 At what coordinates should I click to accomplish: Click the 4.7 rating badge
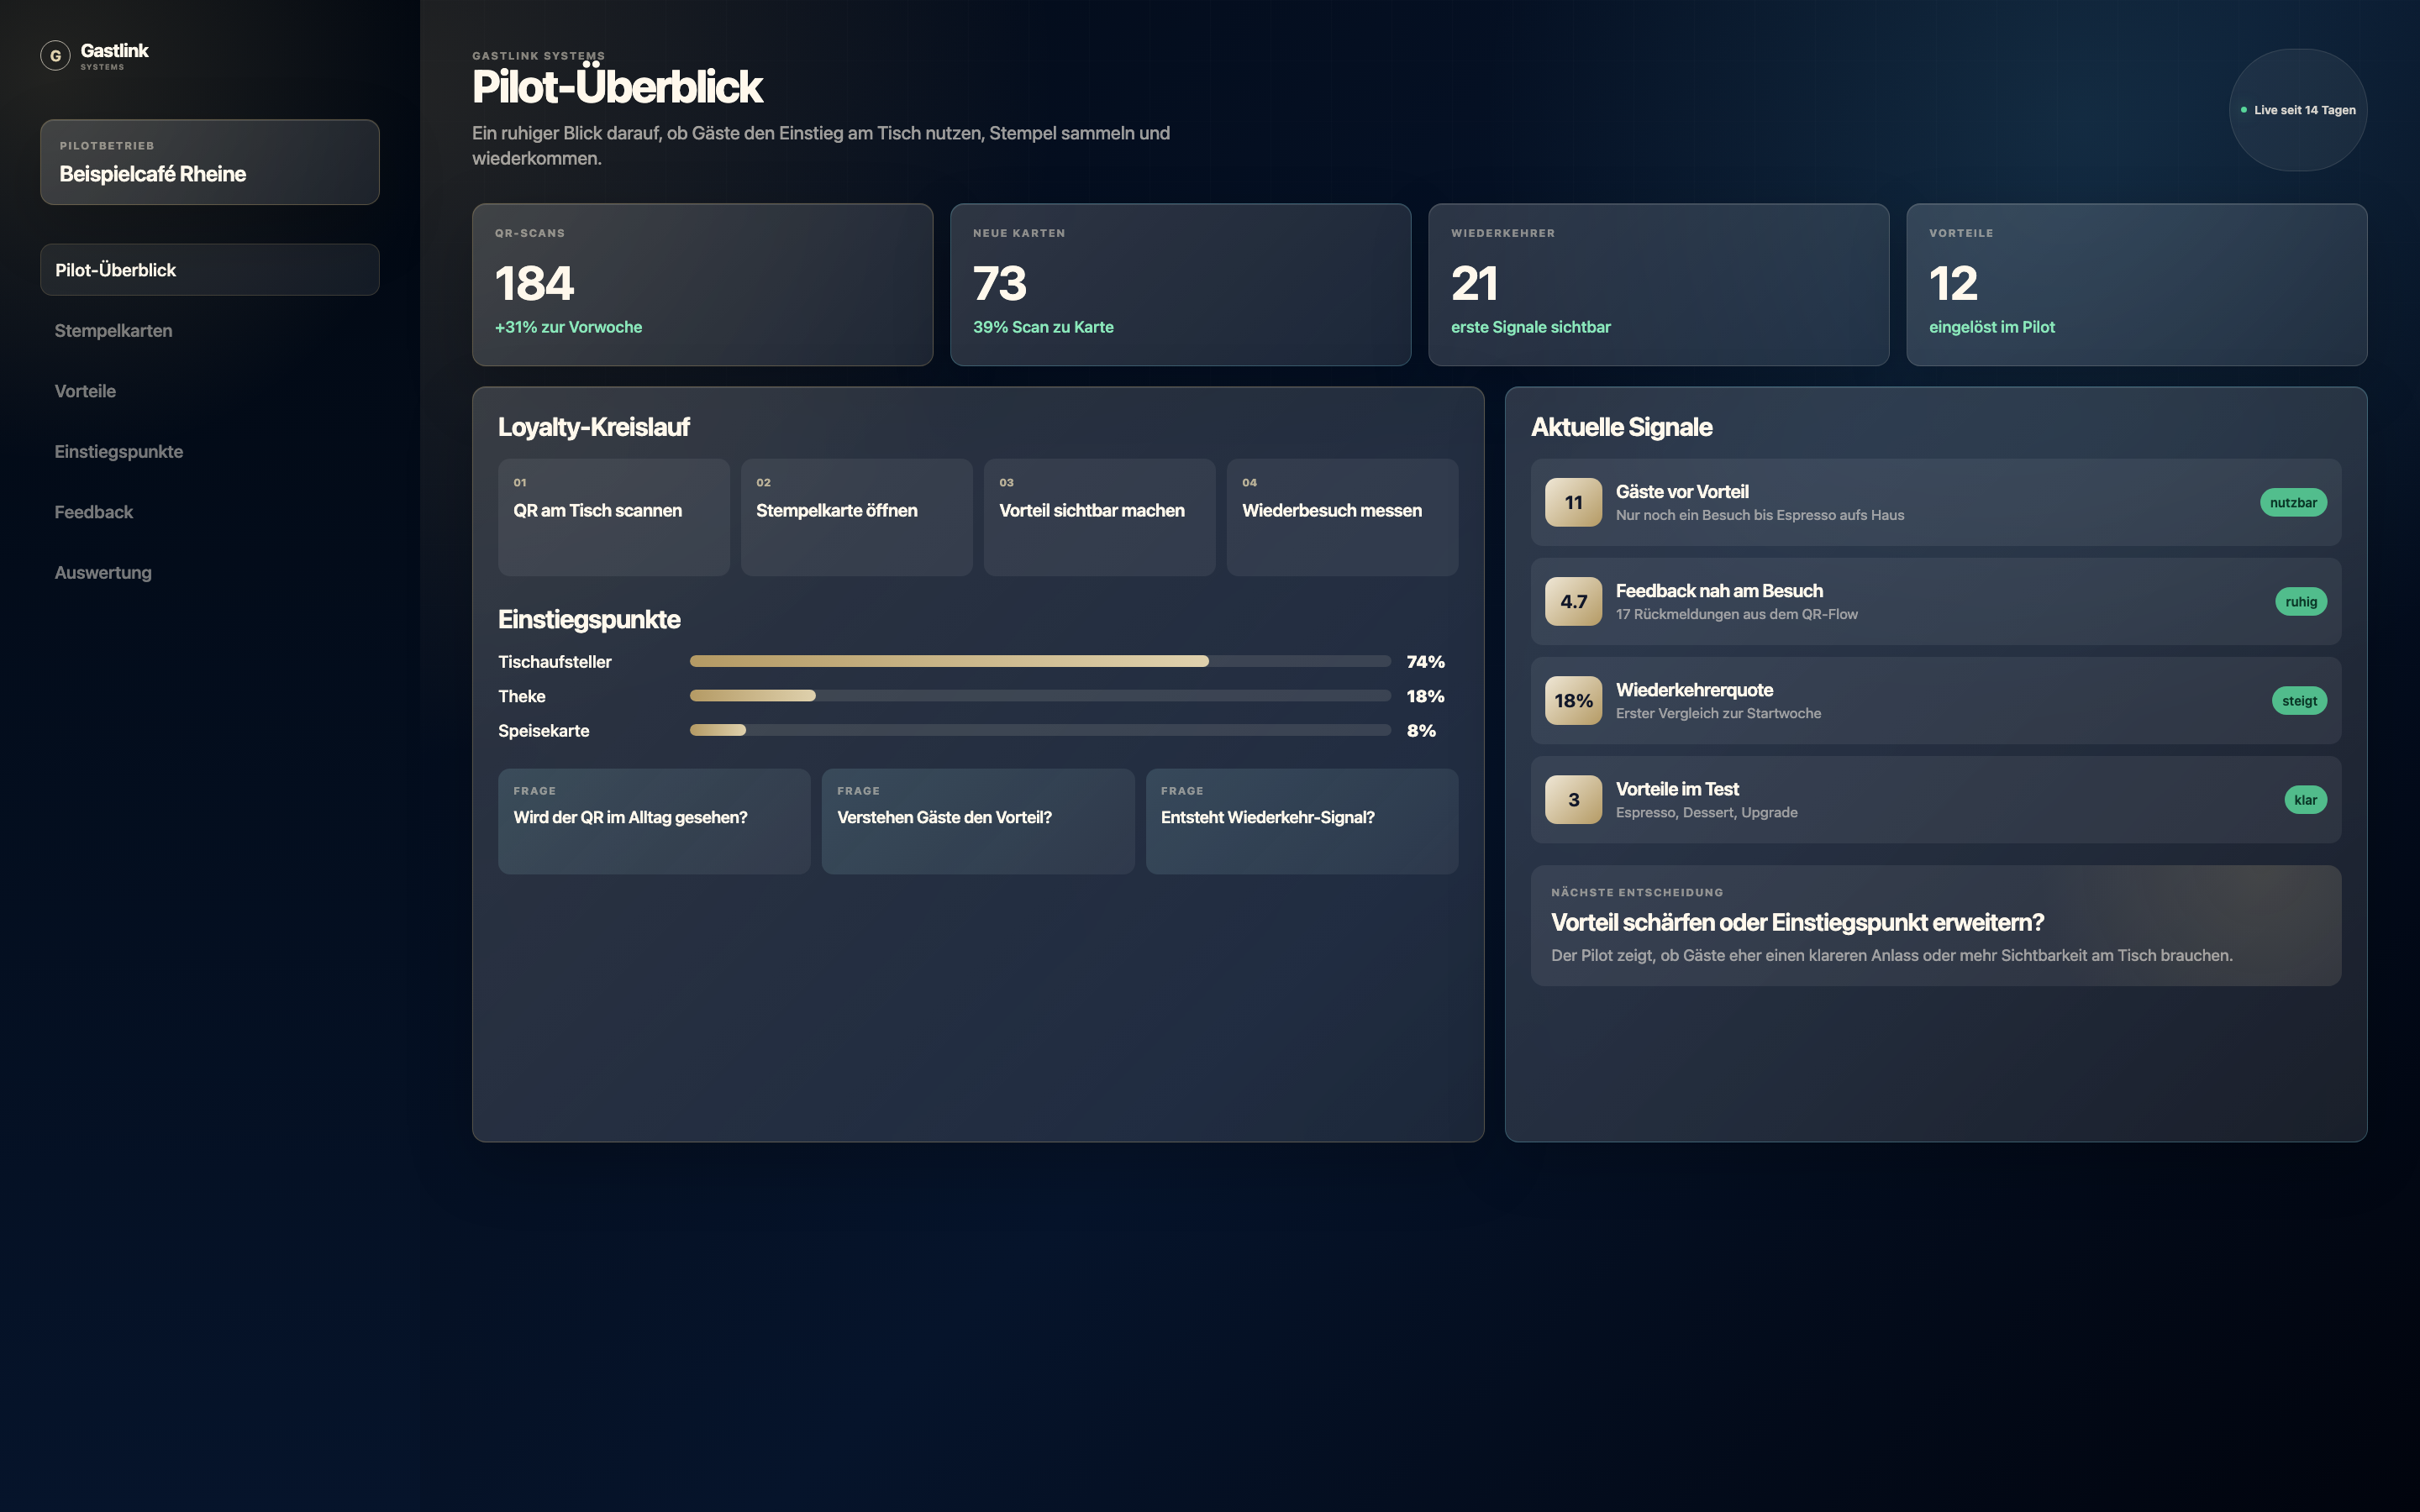point(1573,601)
